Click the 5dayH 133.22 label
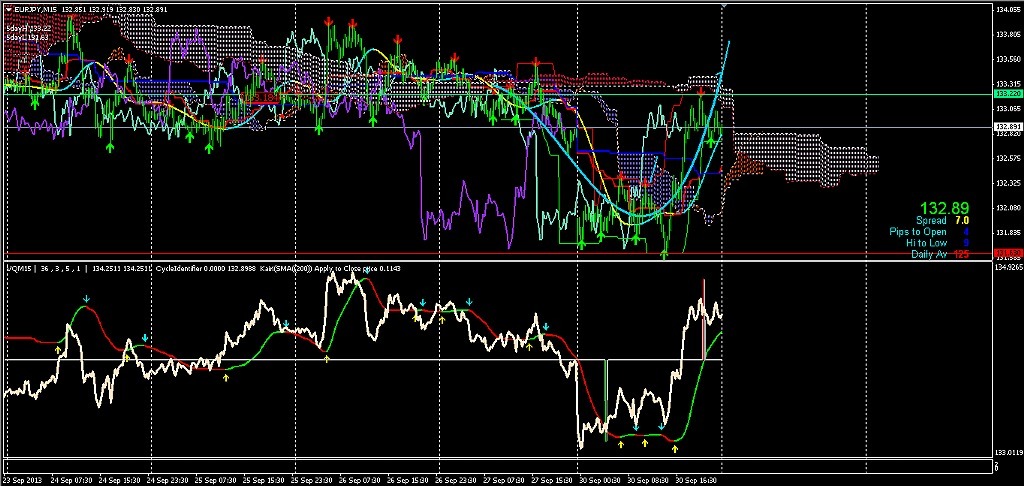Viewport: 1024px width, 486px height. click(27, 29)
